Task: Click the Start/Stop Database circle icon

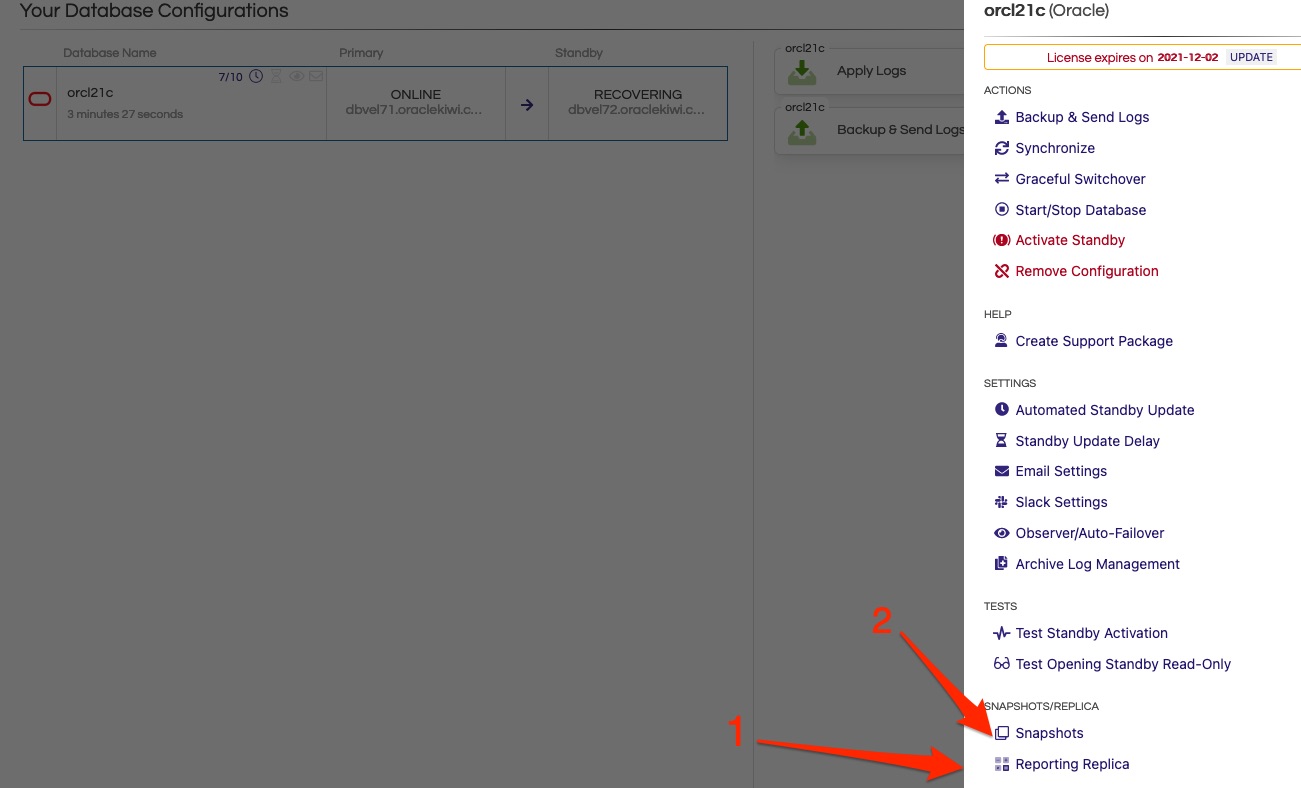Action: pyautogui.click(x=1001, y=210)
